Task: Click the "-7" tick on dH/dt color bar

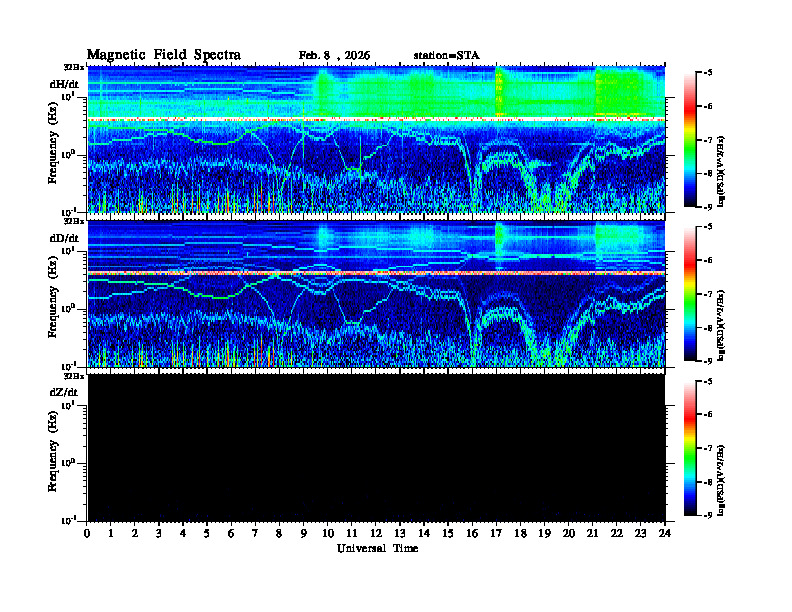Action: point(708,140)
